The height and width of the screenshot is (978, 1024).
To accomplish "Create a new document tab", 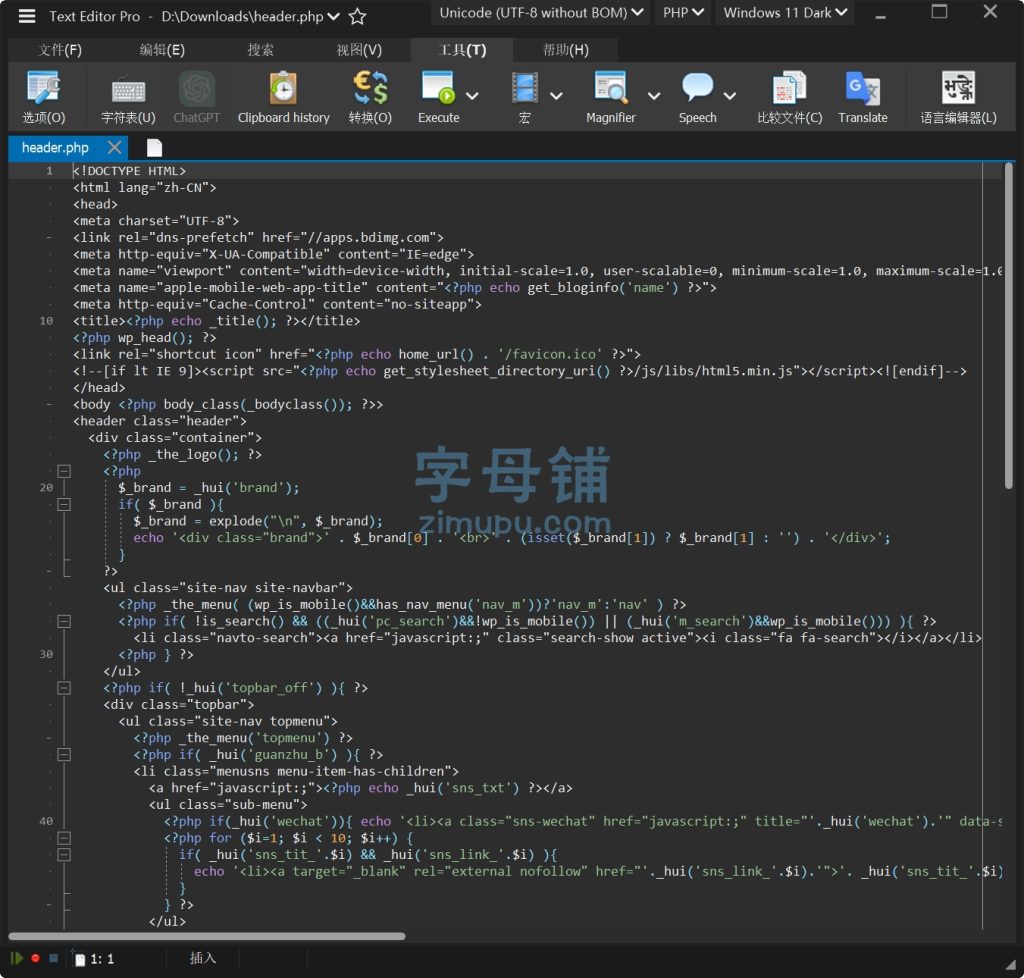I will point(154,148).
